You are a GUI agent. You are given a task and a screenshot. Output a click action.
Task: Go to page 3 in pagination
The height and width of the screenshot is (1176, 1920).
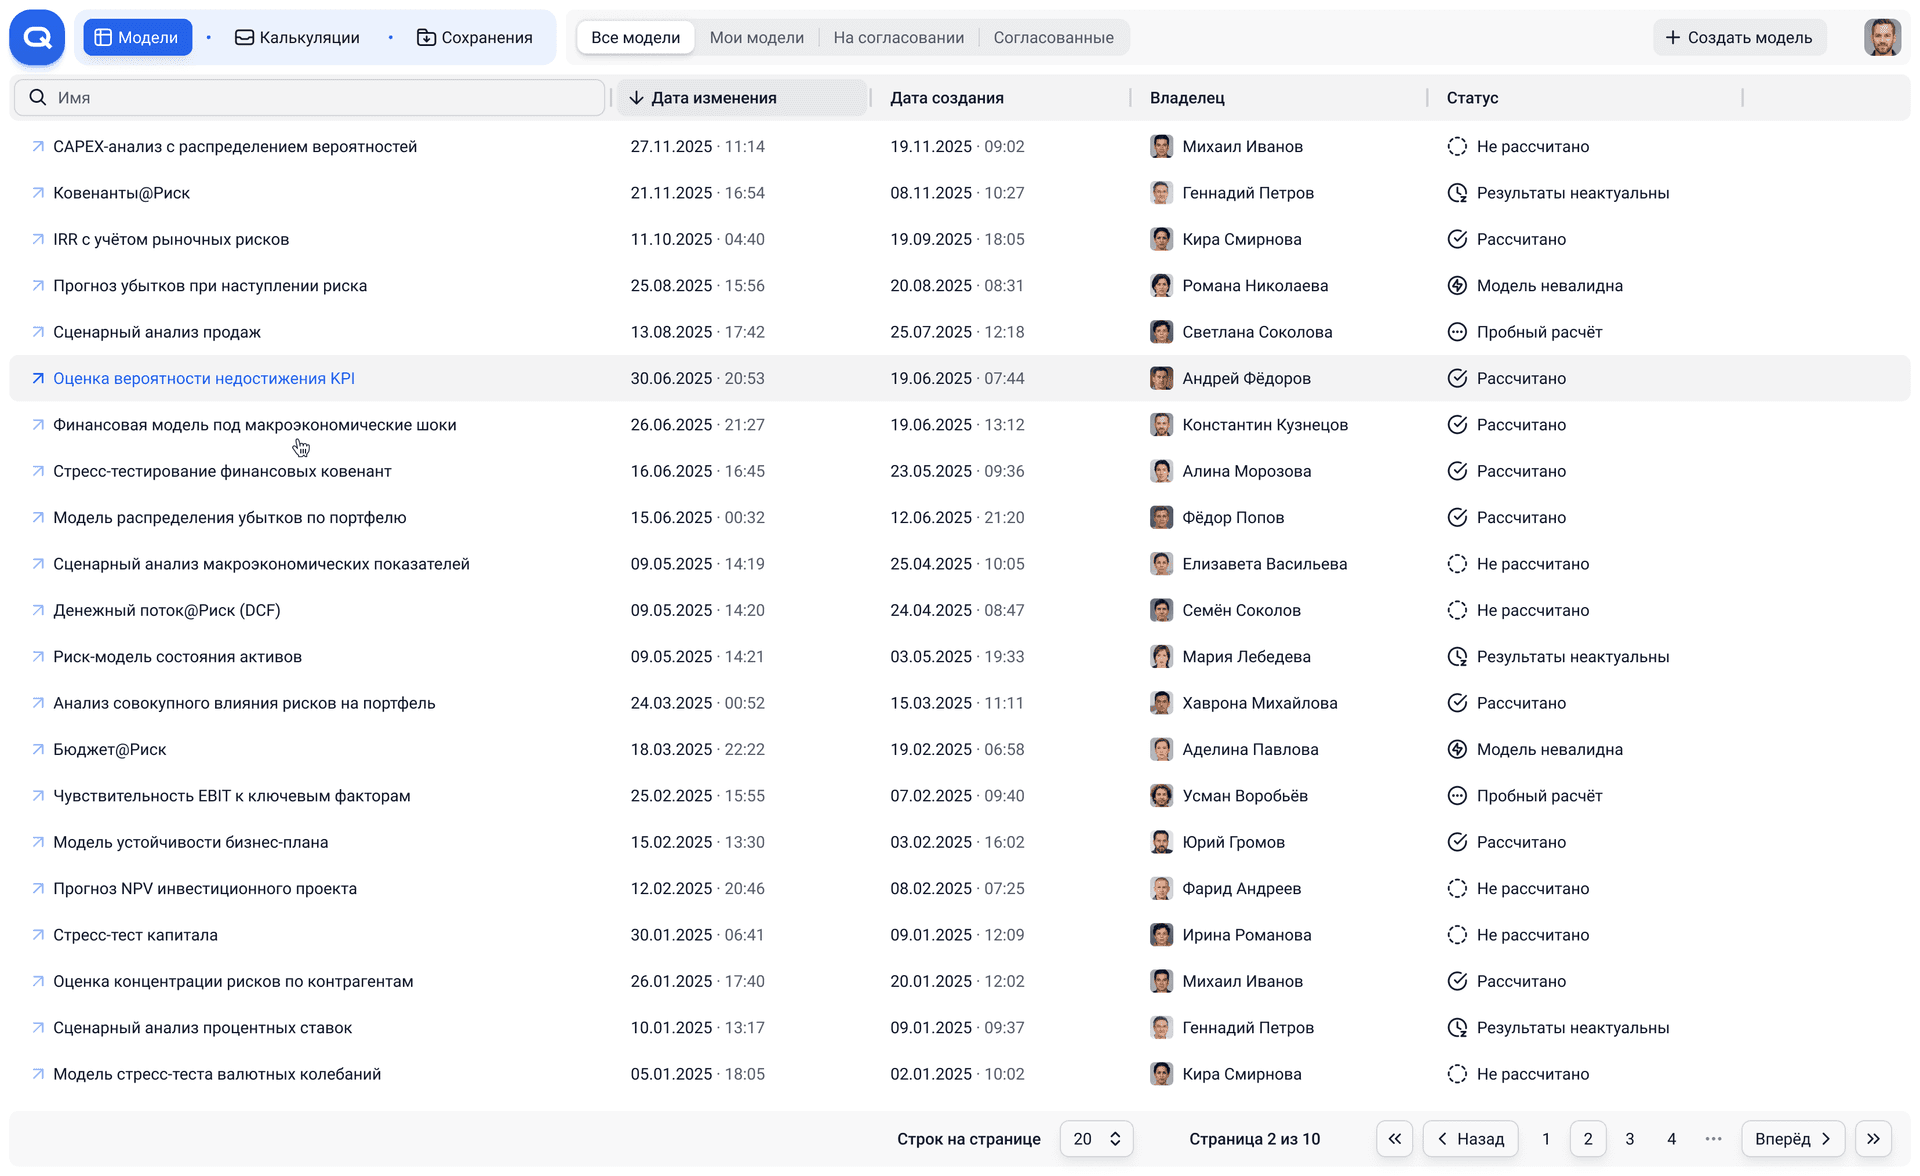tap(1629, 1139)
